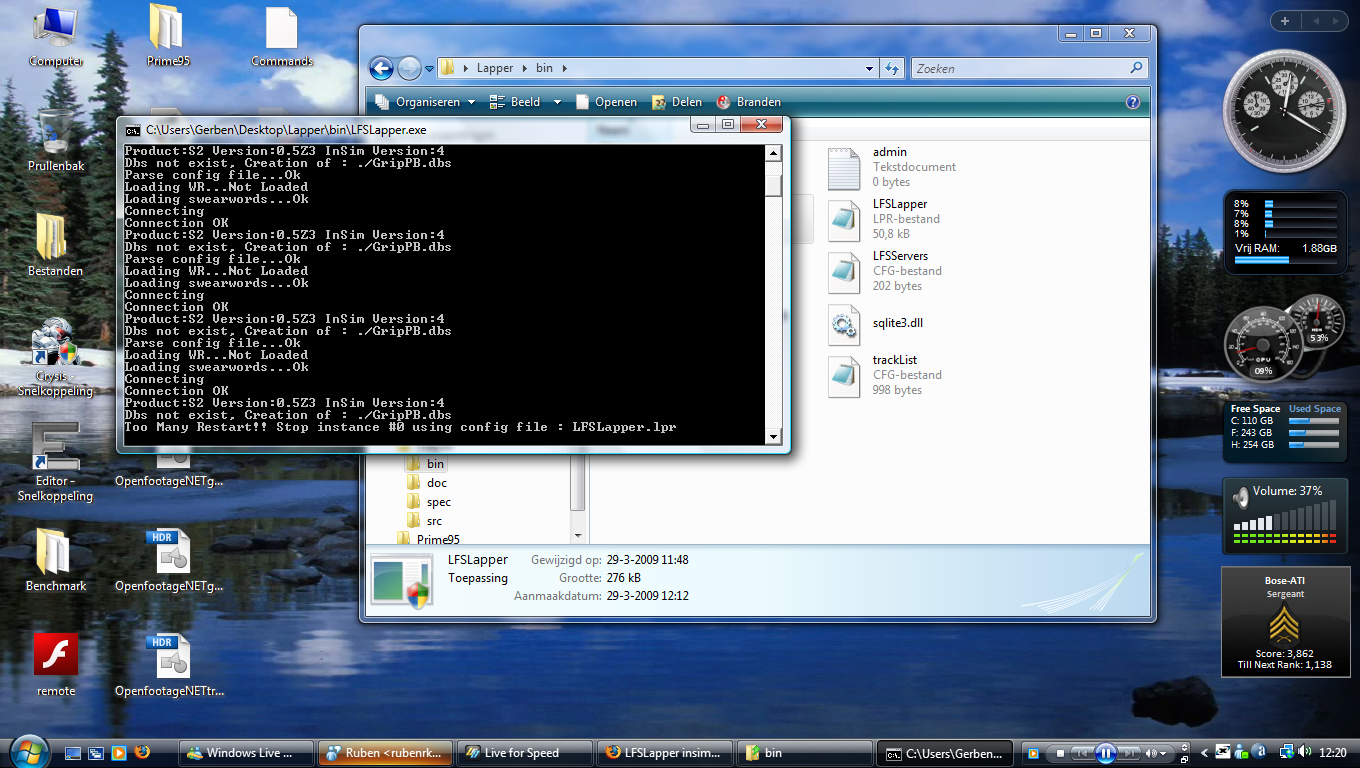Viewport: 1360px width, 768px height.
Task: Pause playback in taskbar media player
Action: pyautogui.click(x=1106, y=753)
